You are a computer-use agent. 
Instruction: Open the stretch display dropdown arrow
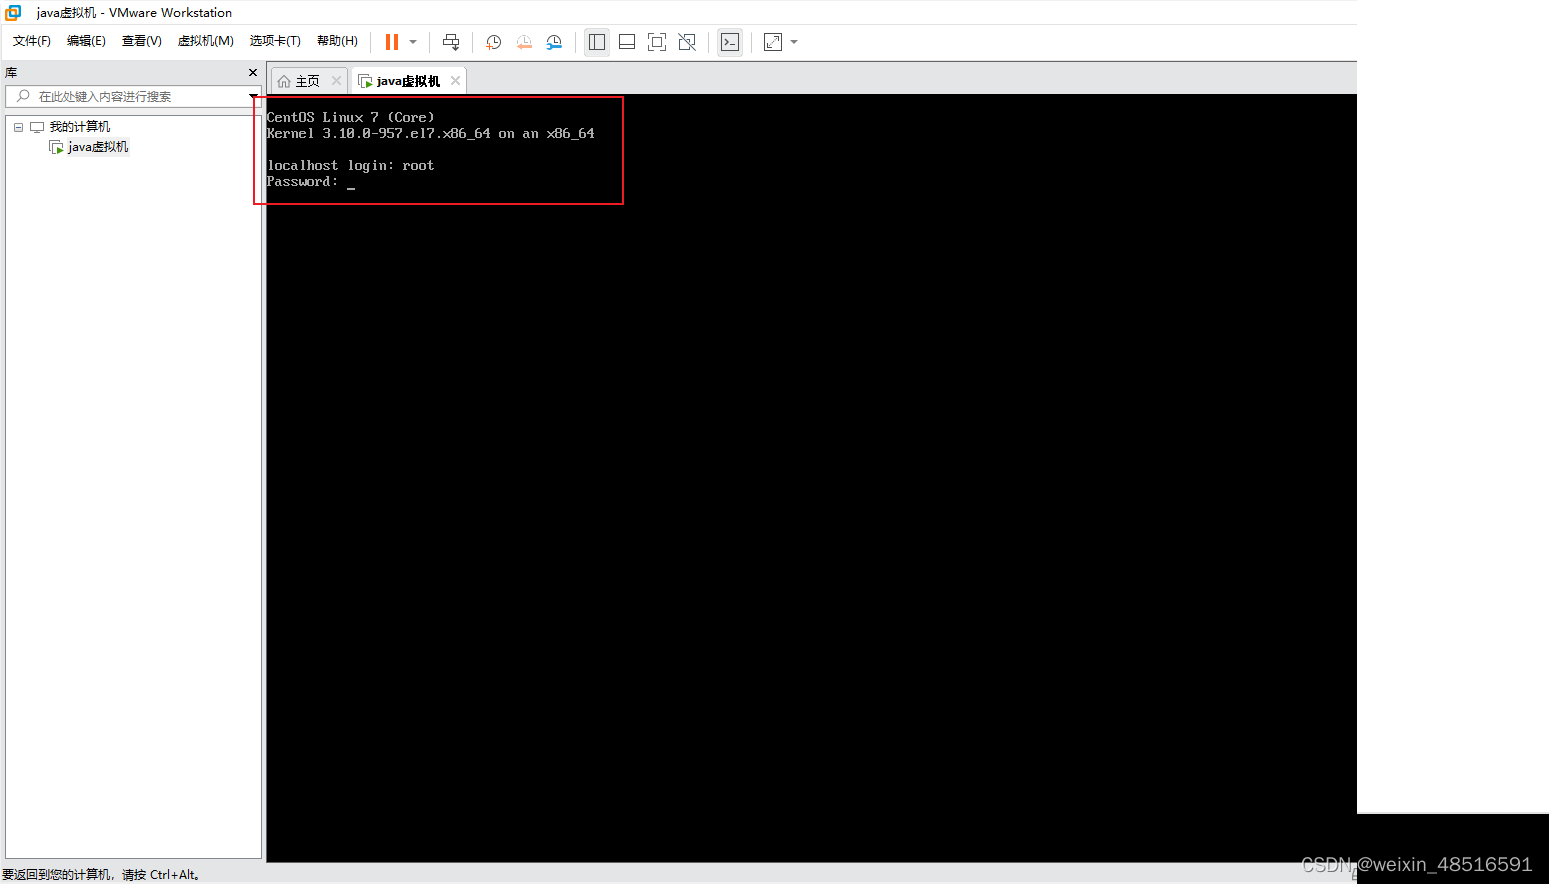tap(794, 42)
